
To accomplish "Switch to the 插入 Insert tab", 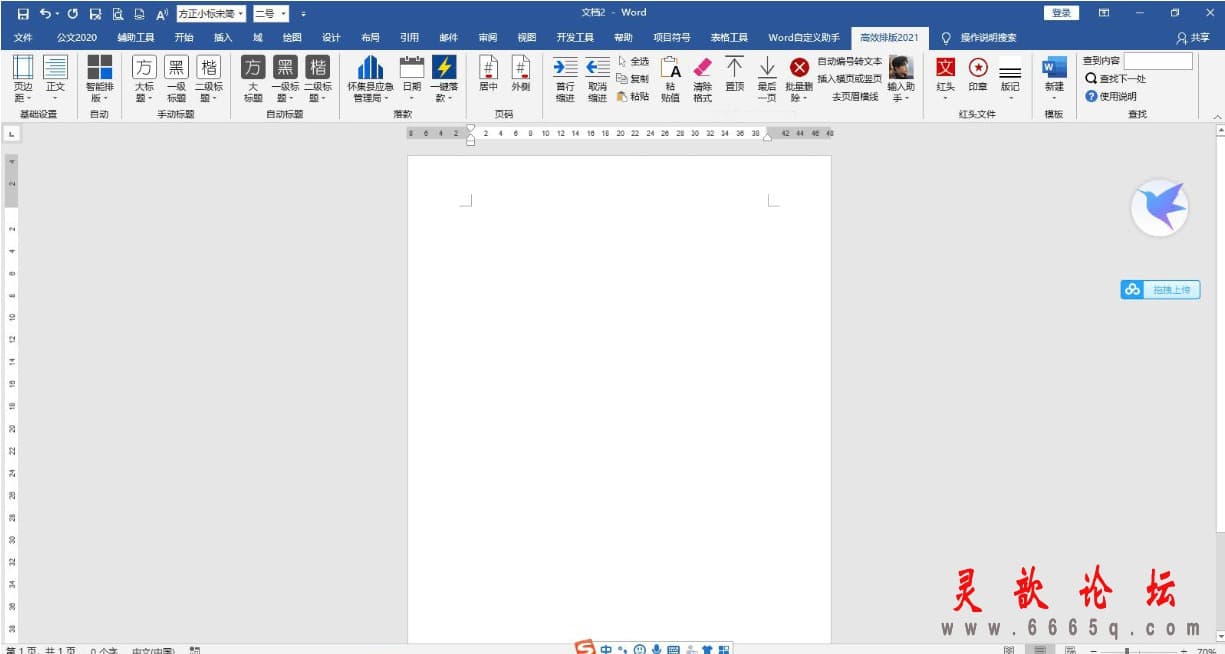I will pyautogui.click(x=223, y=38).
